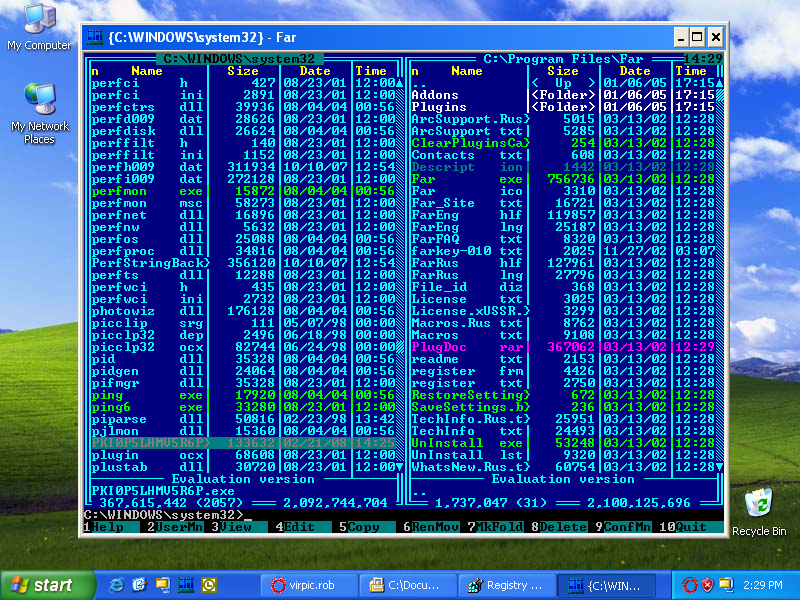Screen dimensions: 800x600
Task: Switch to the Registry taskbar window
Action: tap(507, 585)
